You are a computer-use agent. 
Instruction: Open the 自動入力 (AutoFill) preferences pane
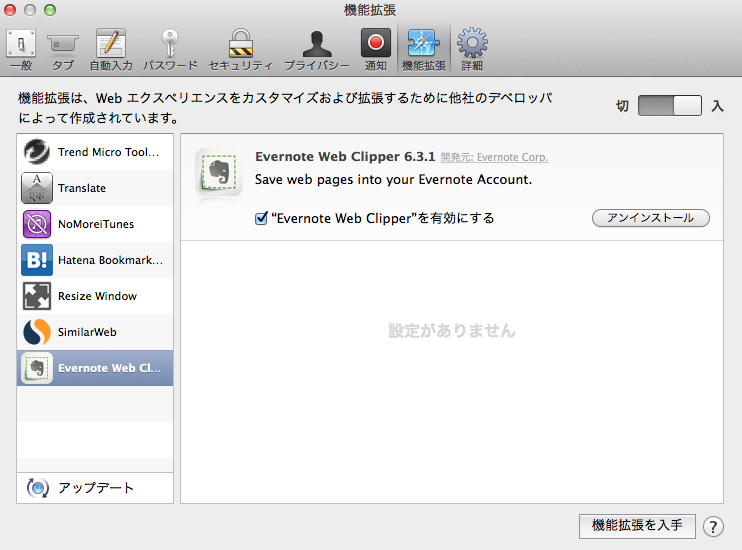[110, 48]
